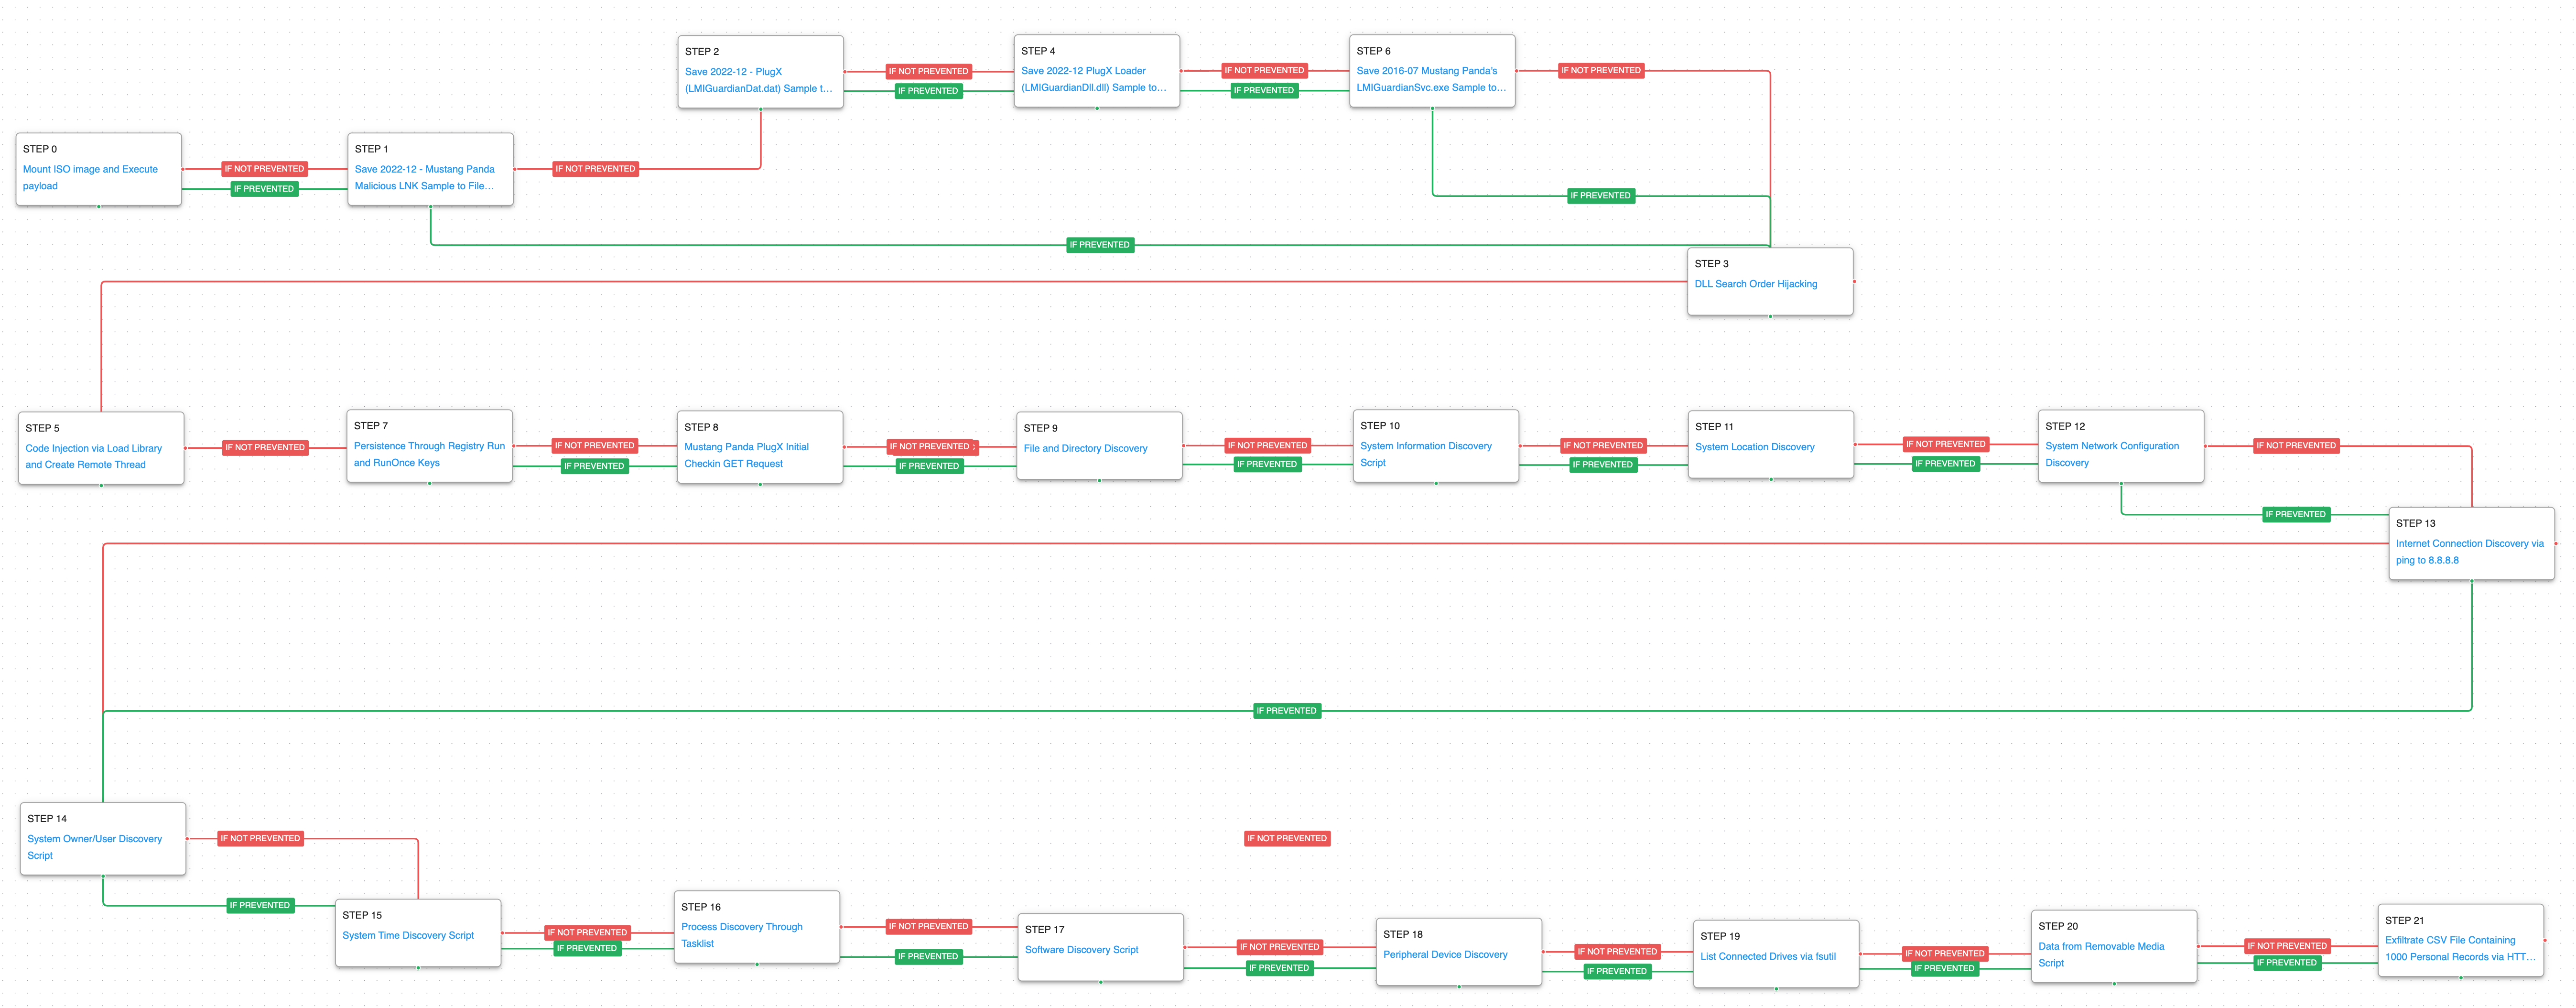2576x1008 pixels.
Task: Click System Information Discovery Script link
Action: [x=1425, y=447]
